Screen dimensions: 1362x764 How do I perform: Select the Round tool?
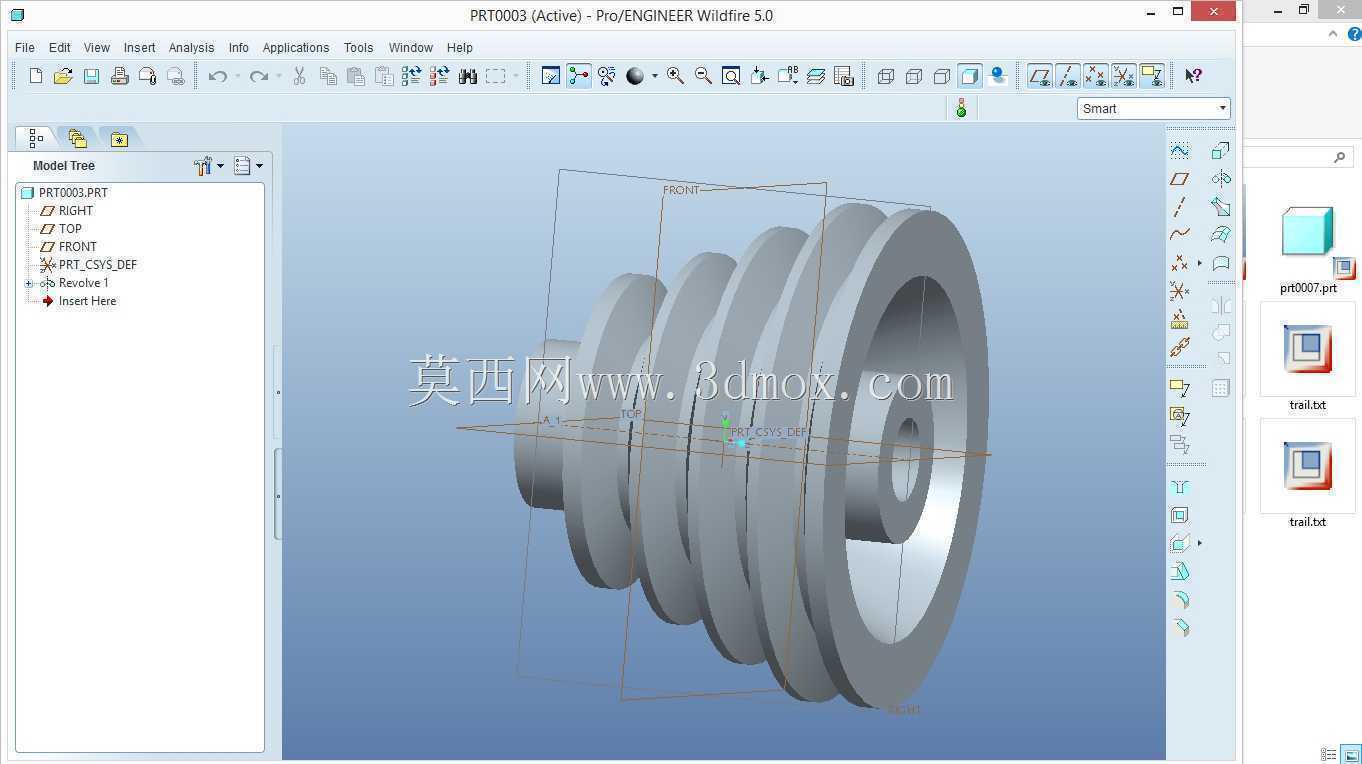click(x=1180, y=600)
